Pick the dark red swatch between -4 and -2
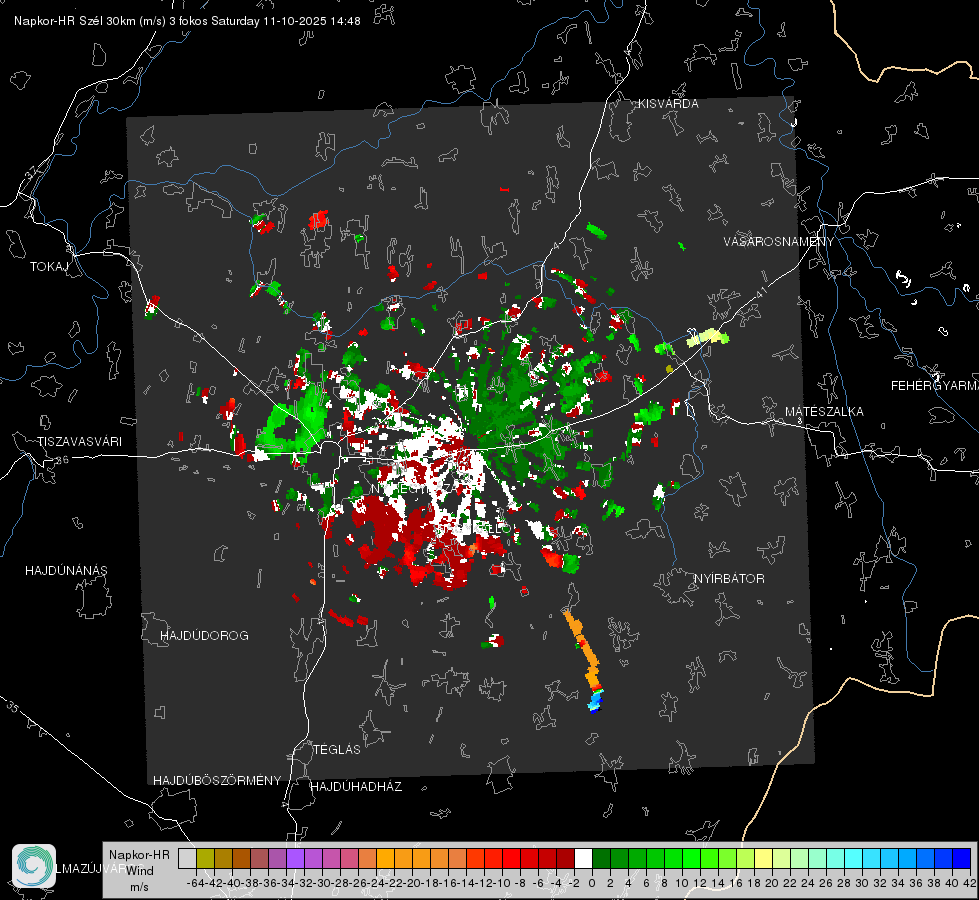Image resolution: width=979 pixels, height=900 pixels. tap(565, 858)
